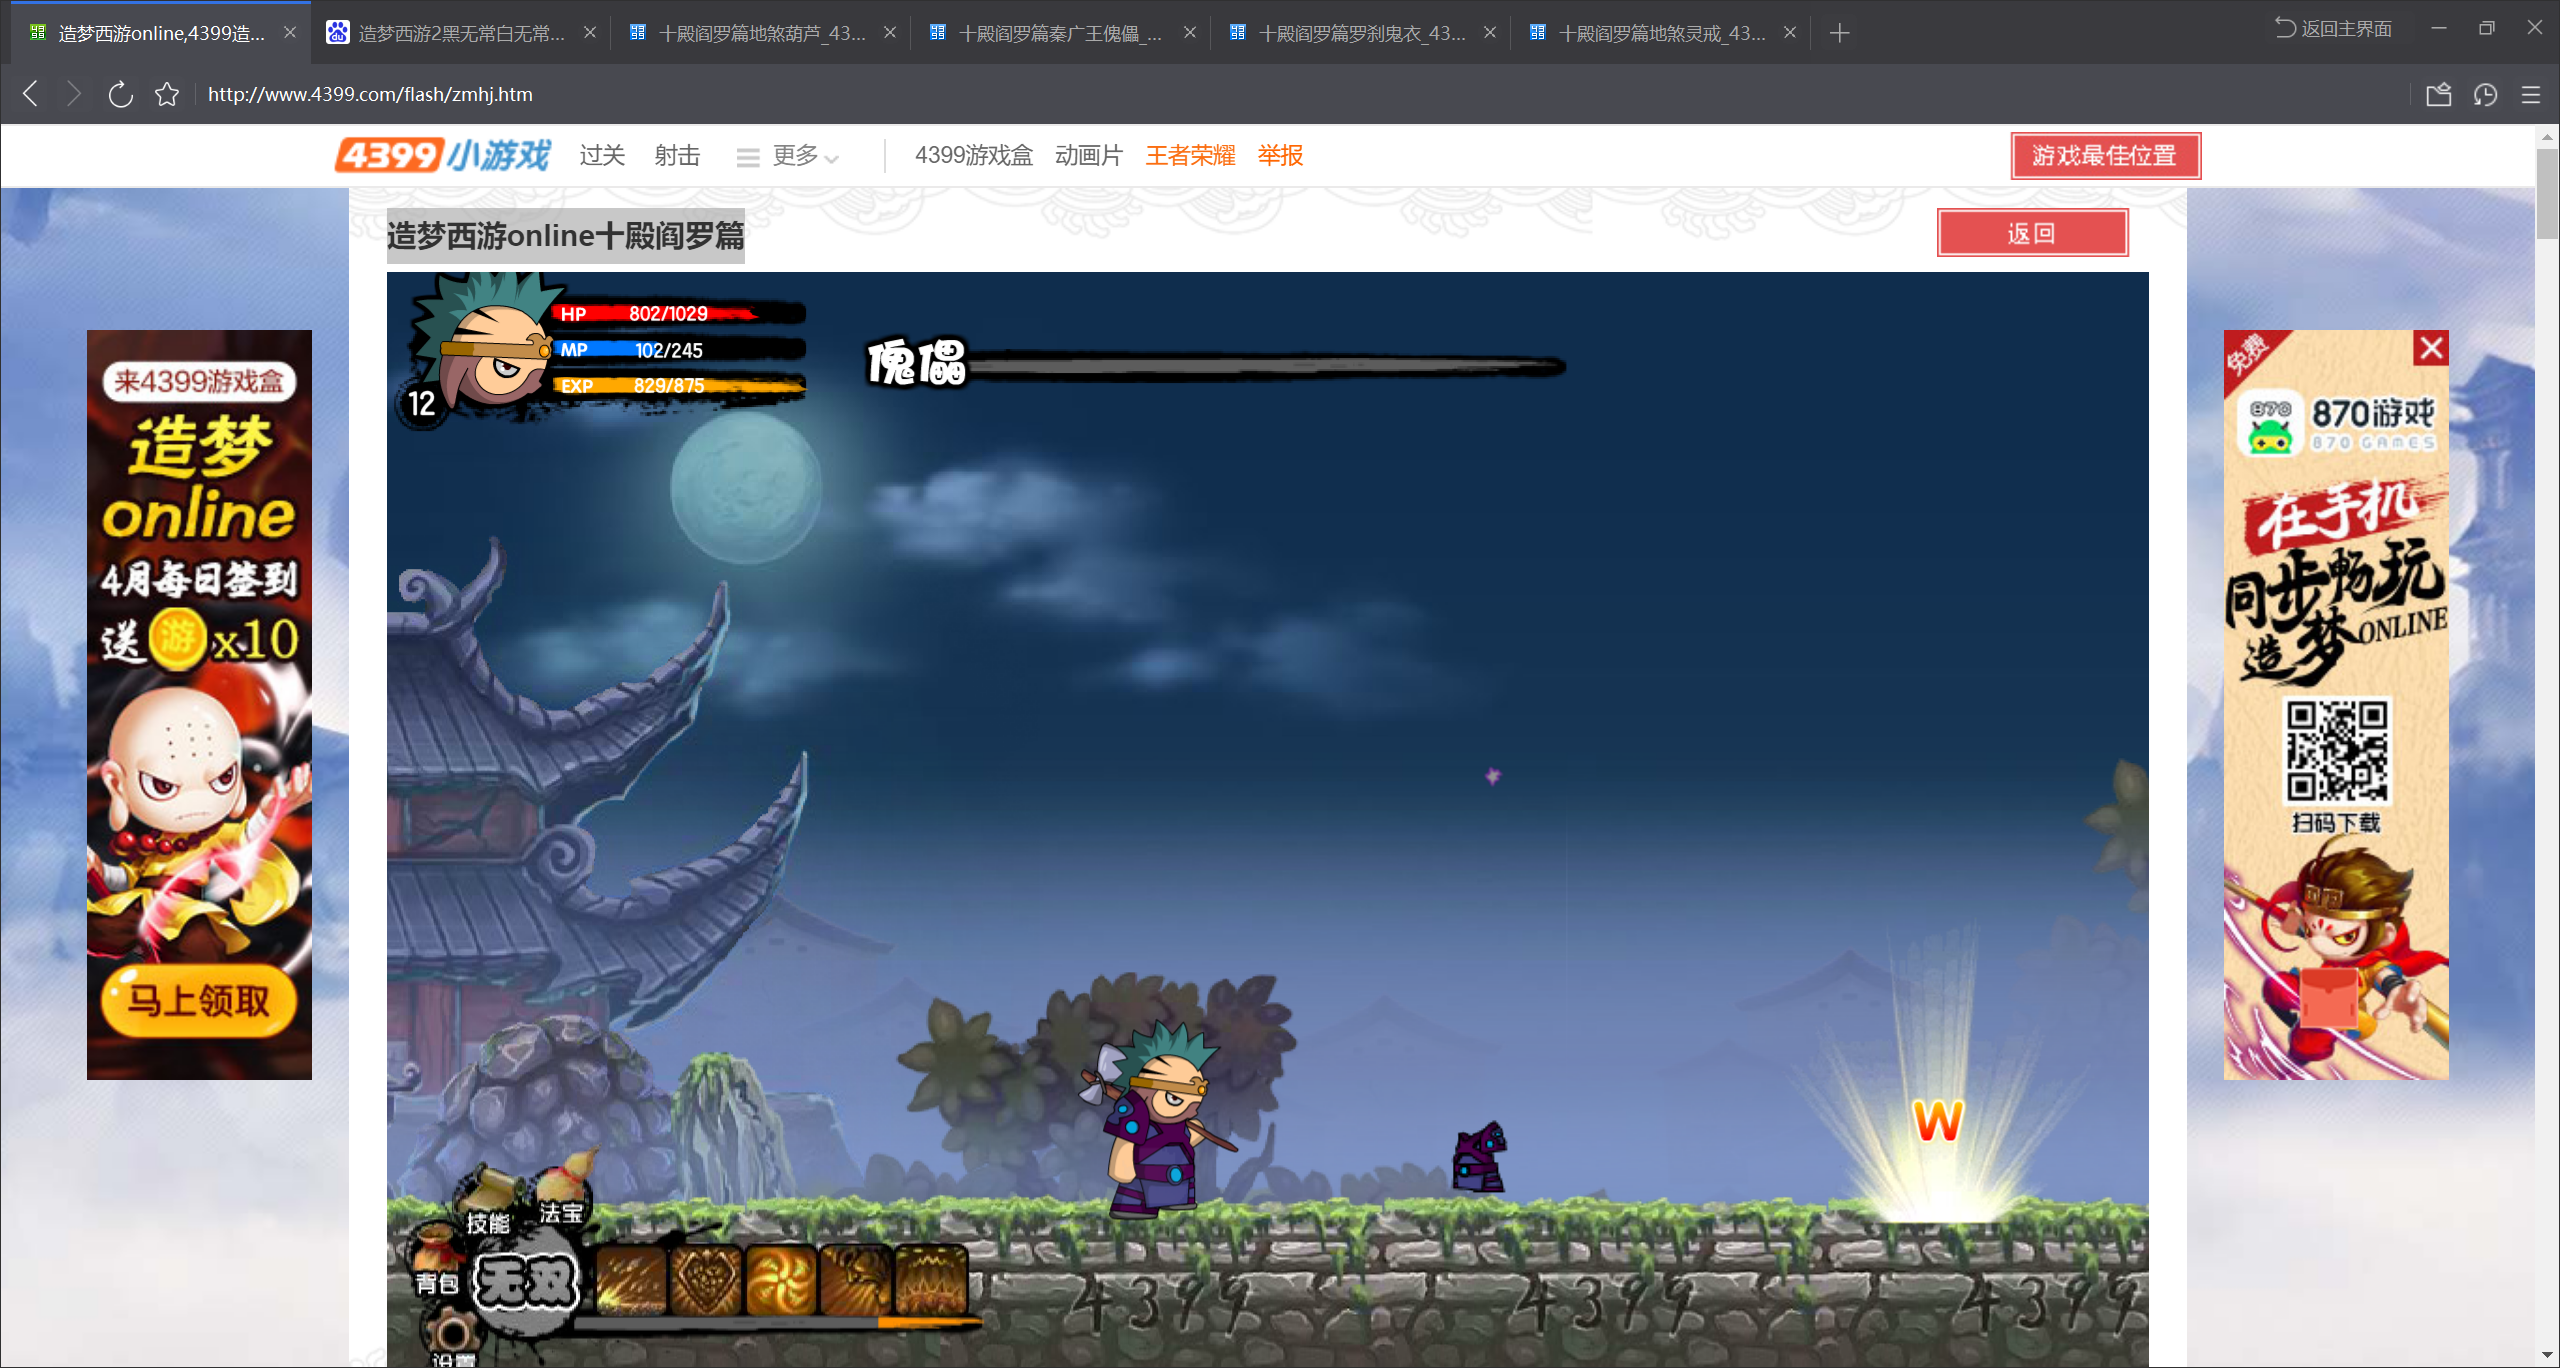Click the red 返回 button
Image resolution: width=2560 pixels, height=1368 pixels.
tap(2032, 233)
